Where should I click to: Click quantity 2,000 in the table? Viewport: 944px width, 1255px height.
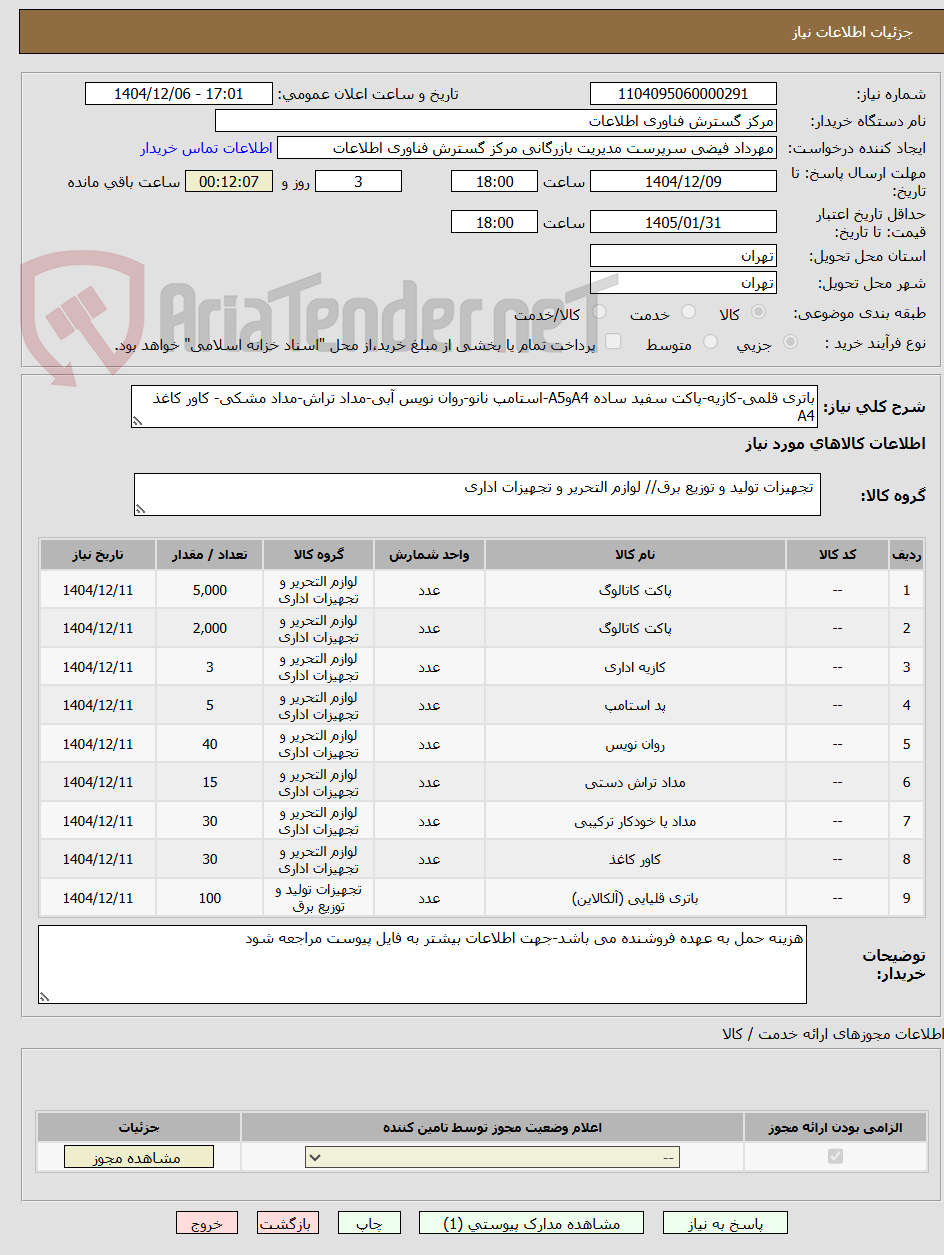tap(210, 629)
